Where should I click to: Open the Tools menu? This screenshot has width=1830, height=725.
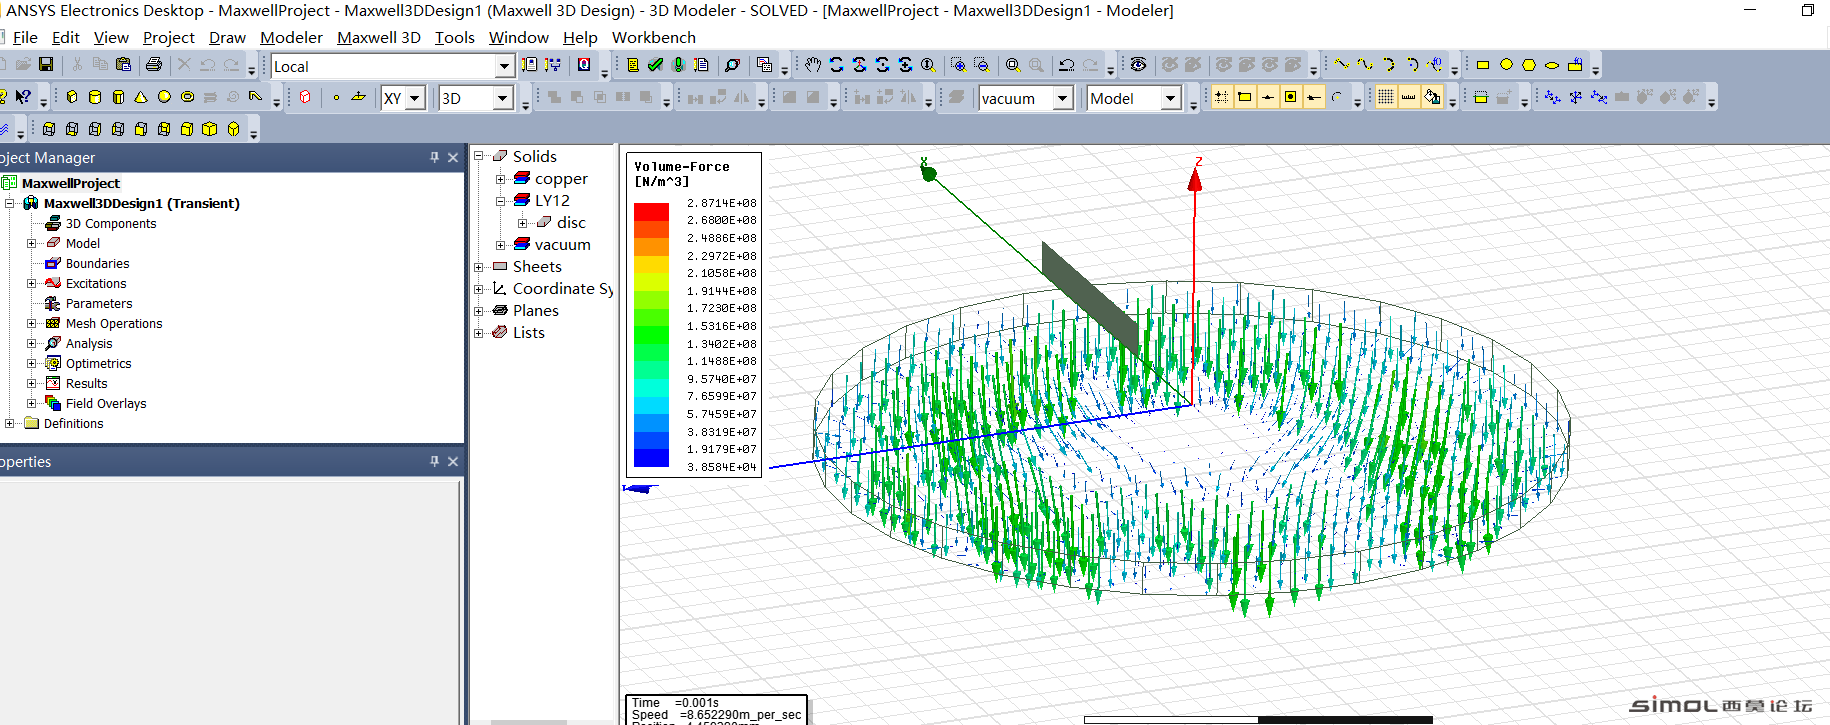coord(454,37)
